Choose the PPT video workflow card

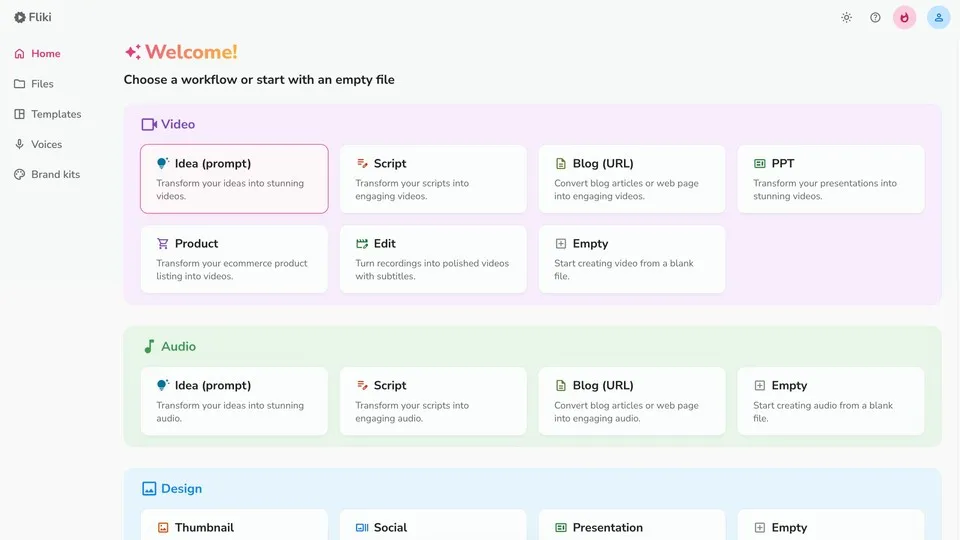(831, 179)
